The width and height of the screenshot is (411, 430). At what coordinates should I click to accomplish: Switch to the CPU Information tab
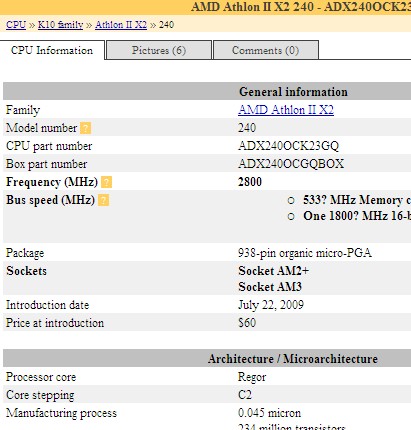pos(52,50)
